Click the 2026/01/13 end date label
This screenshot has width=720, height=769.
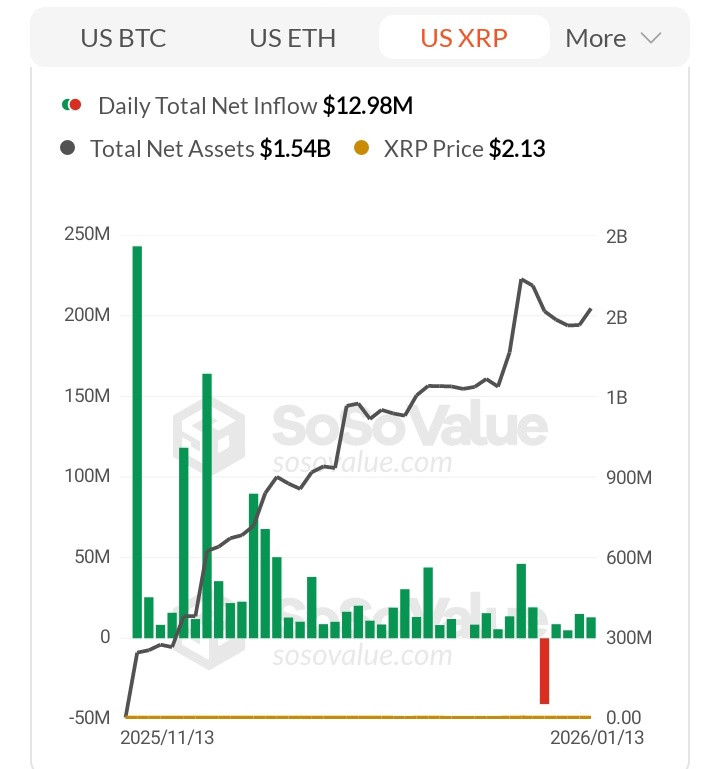pos(597,738)
